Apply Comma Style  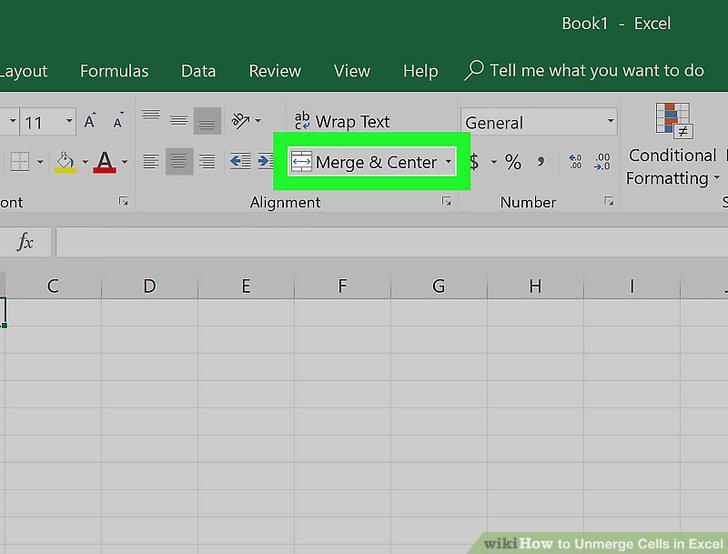pyautogui.click(x=541, y=162)
